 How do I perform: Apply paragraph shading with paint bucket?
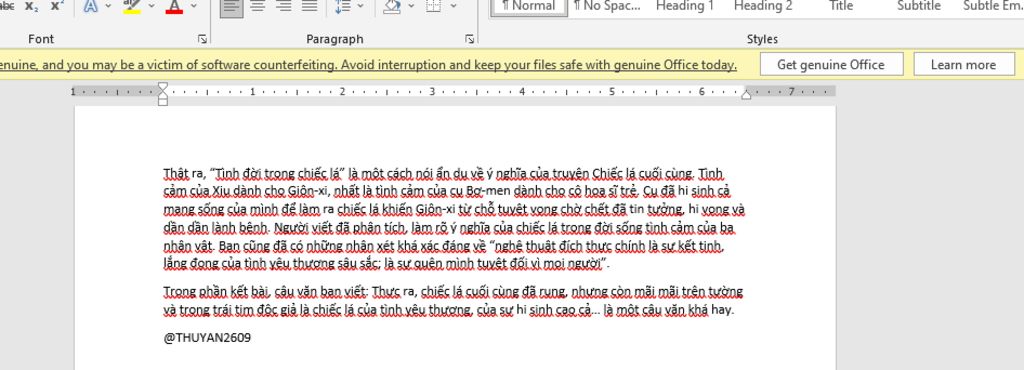392,7
